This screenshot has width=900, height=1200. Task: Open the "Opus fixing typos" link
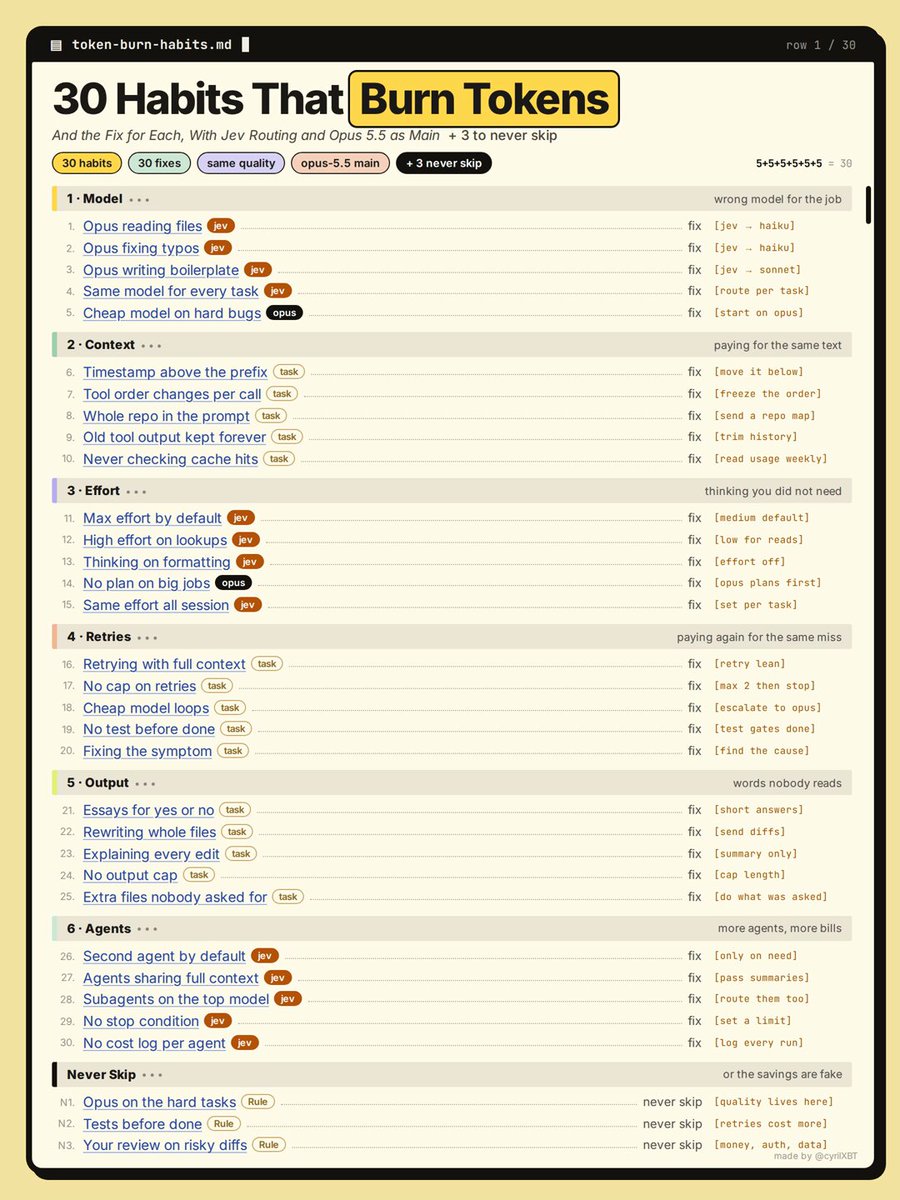pyautogui.click(x=141, y=248)
